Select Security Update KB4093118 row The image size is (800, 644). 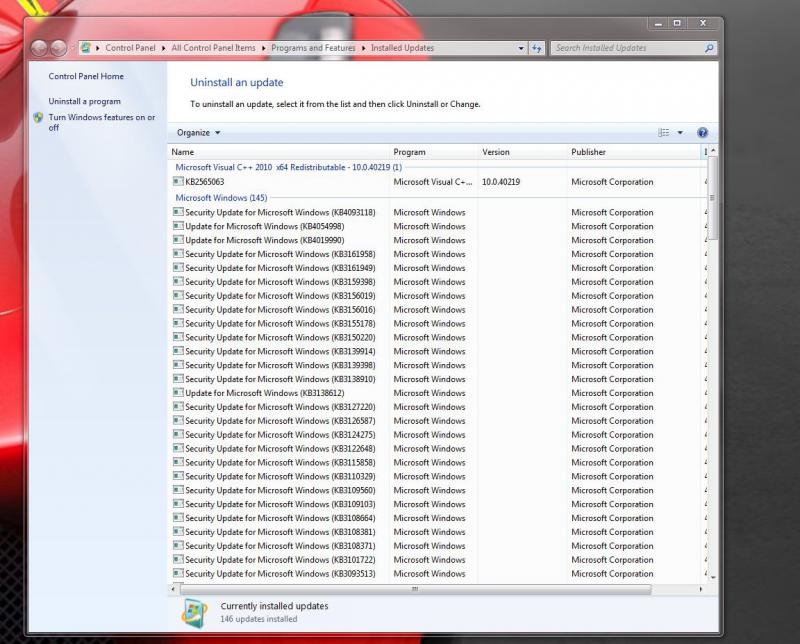(x=280, y=213)
